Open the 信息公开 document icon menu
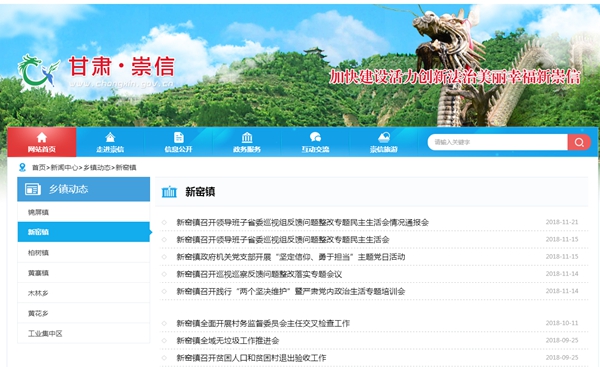 point(179,137)
